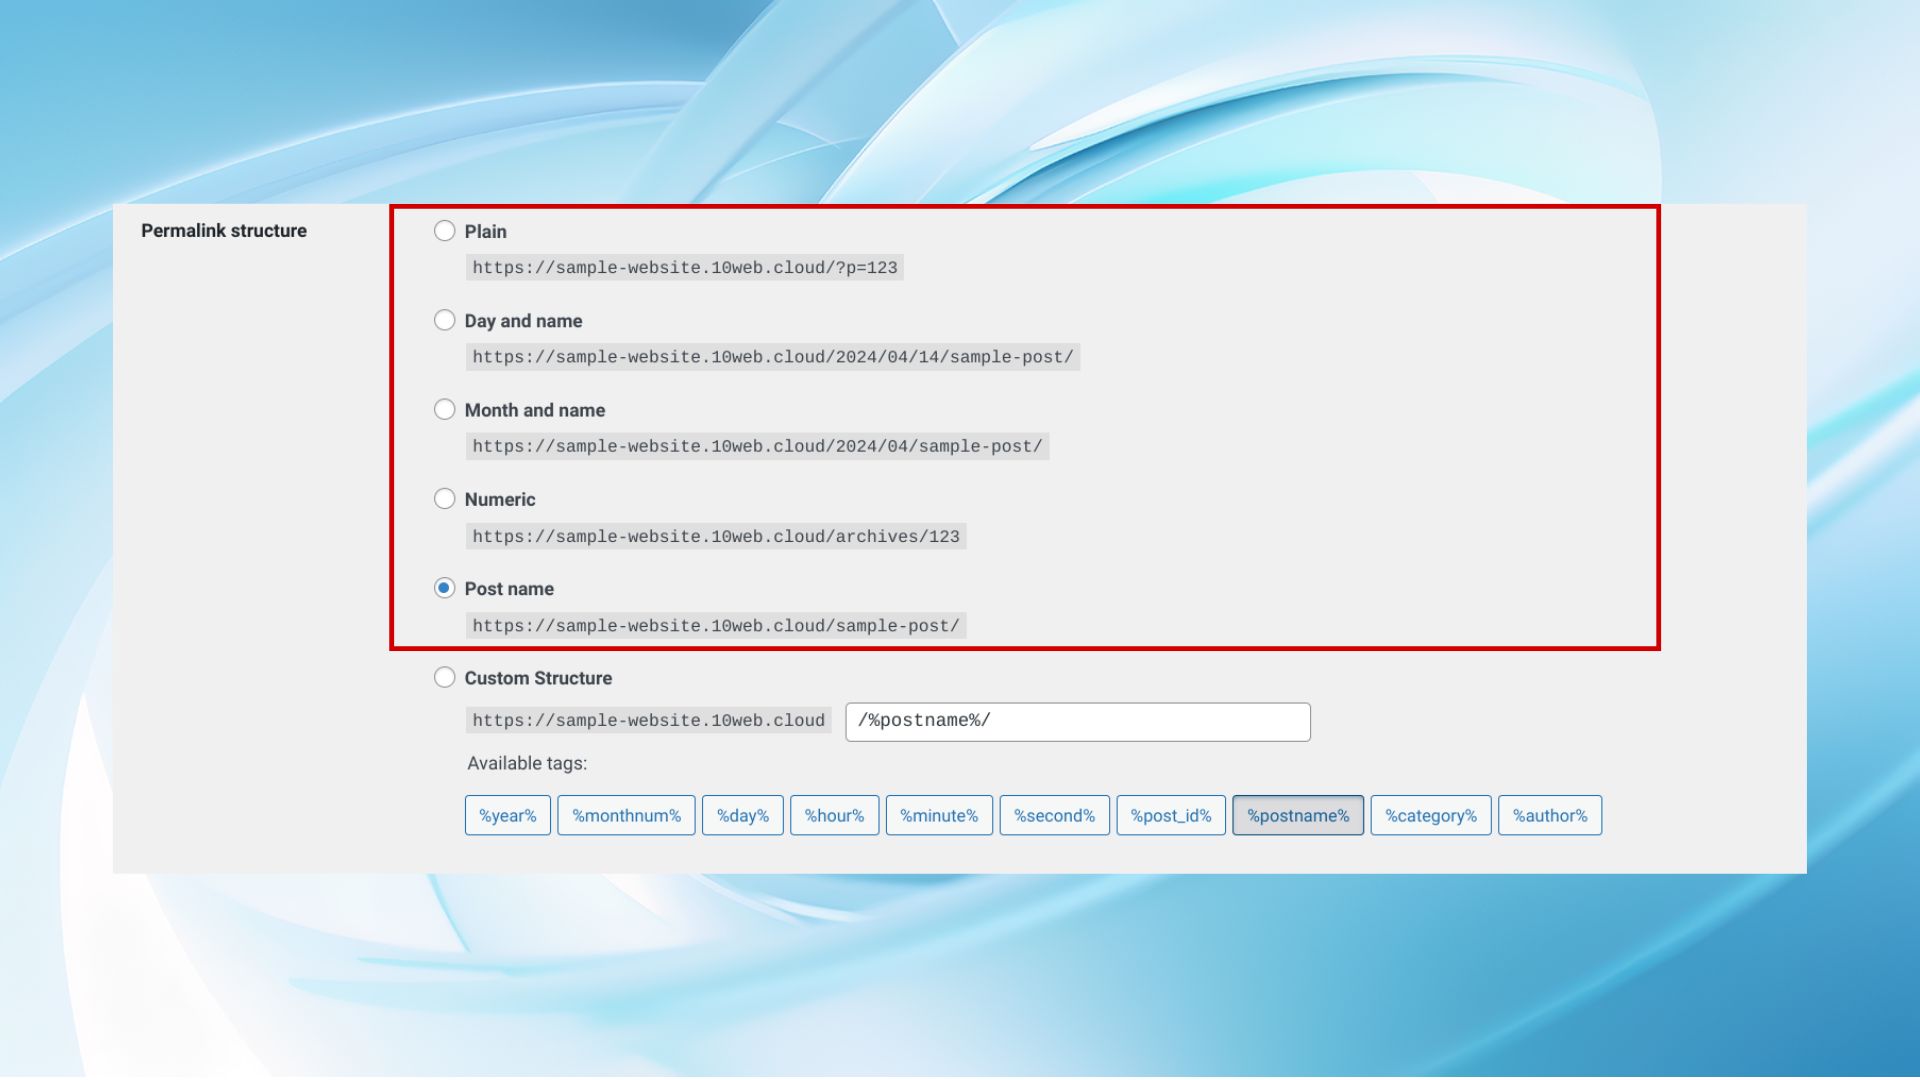Switch to the Custom Structure option
This screenshot has height=1080, width=1920.
click(x=445, y=677)
